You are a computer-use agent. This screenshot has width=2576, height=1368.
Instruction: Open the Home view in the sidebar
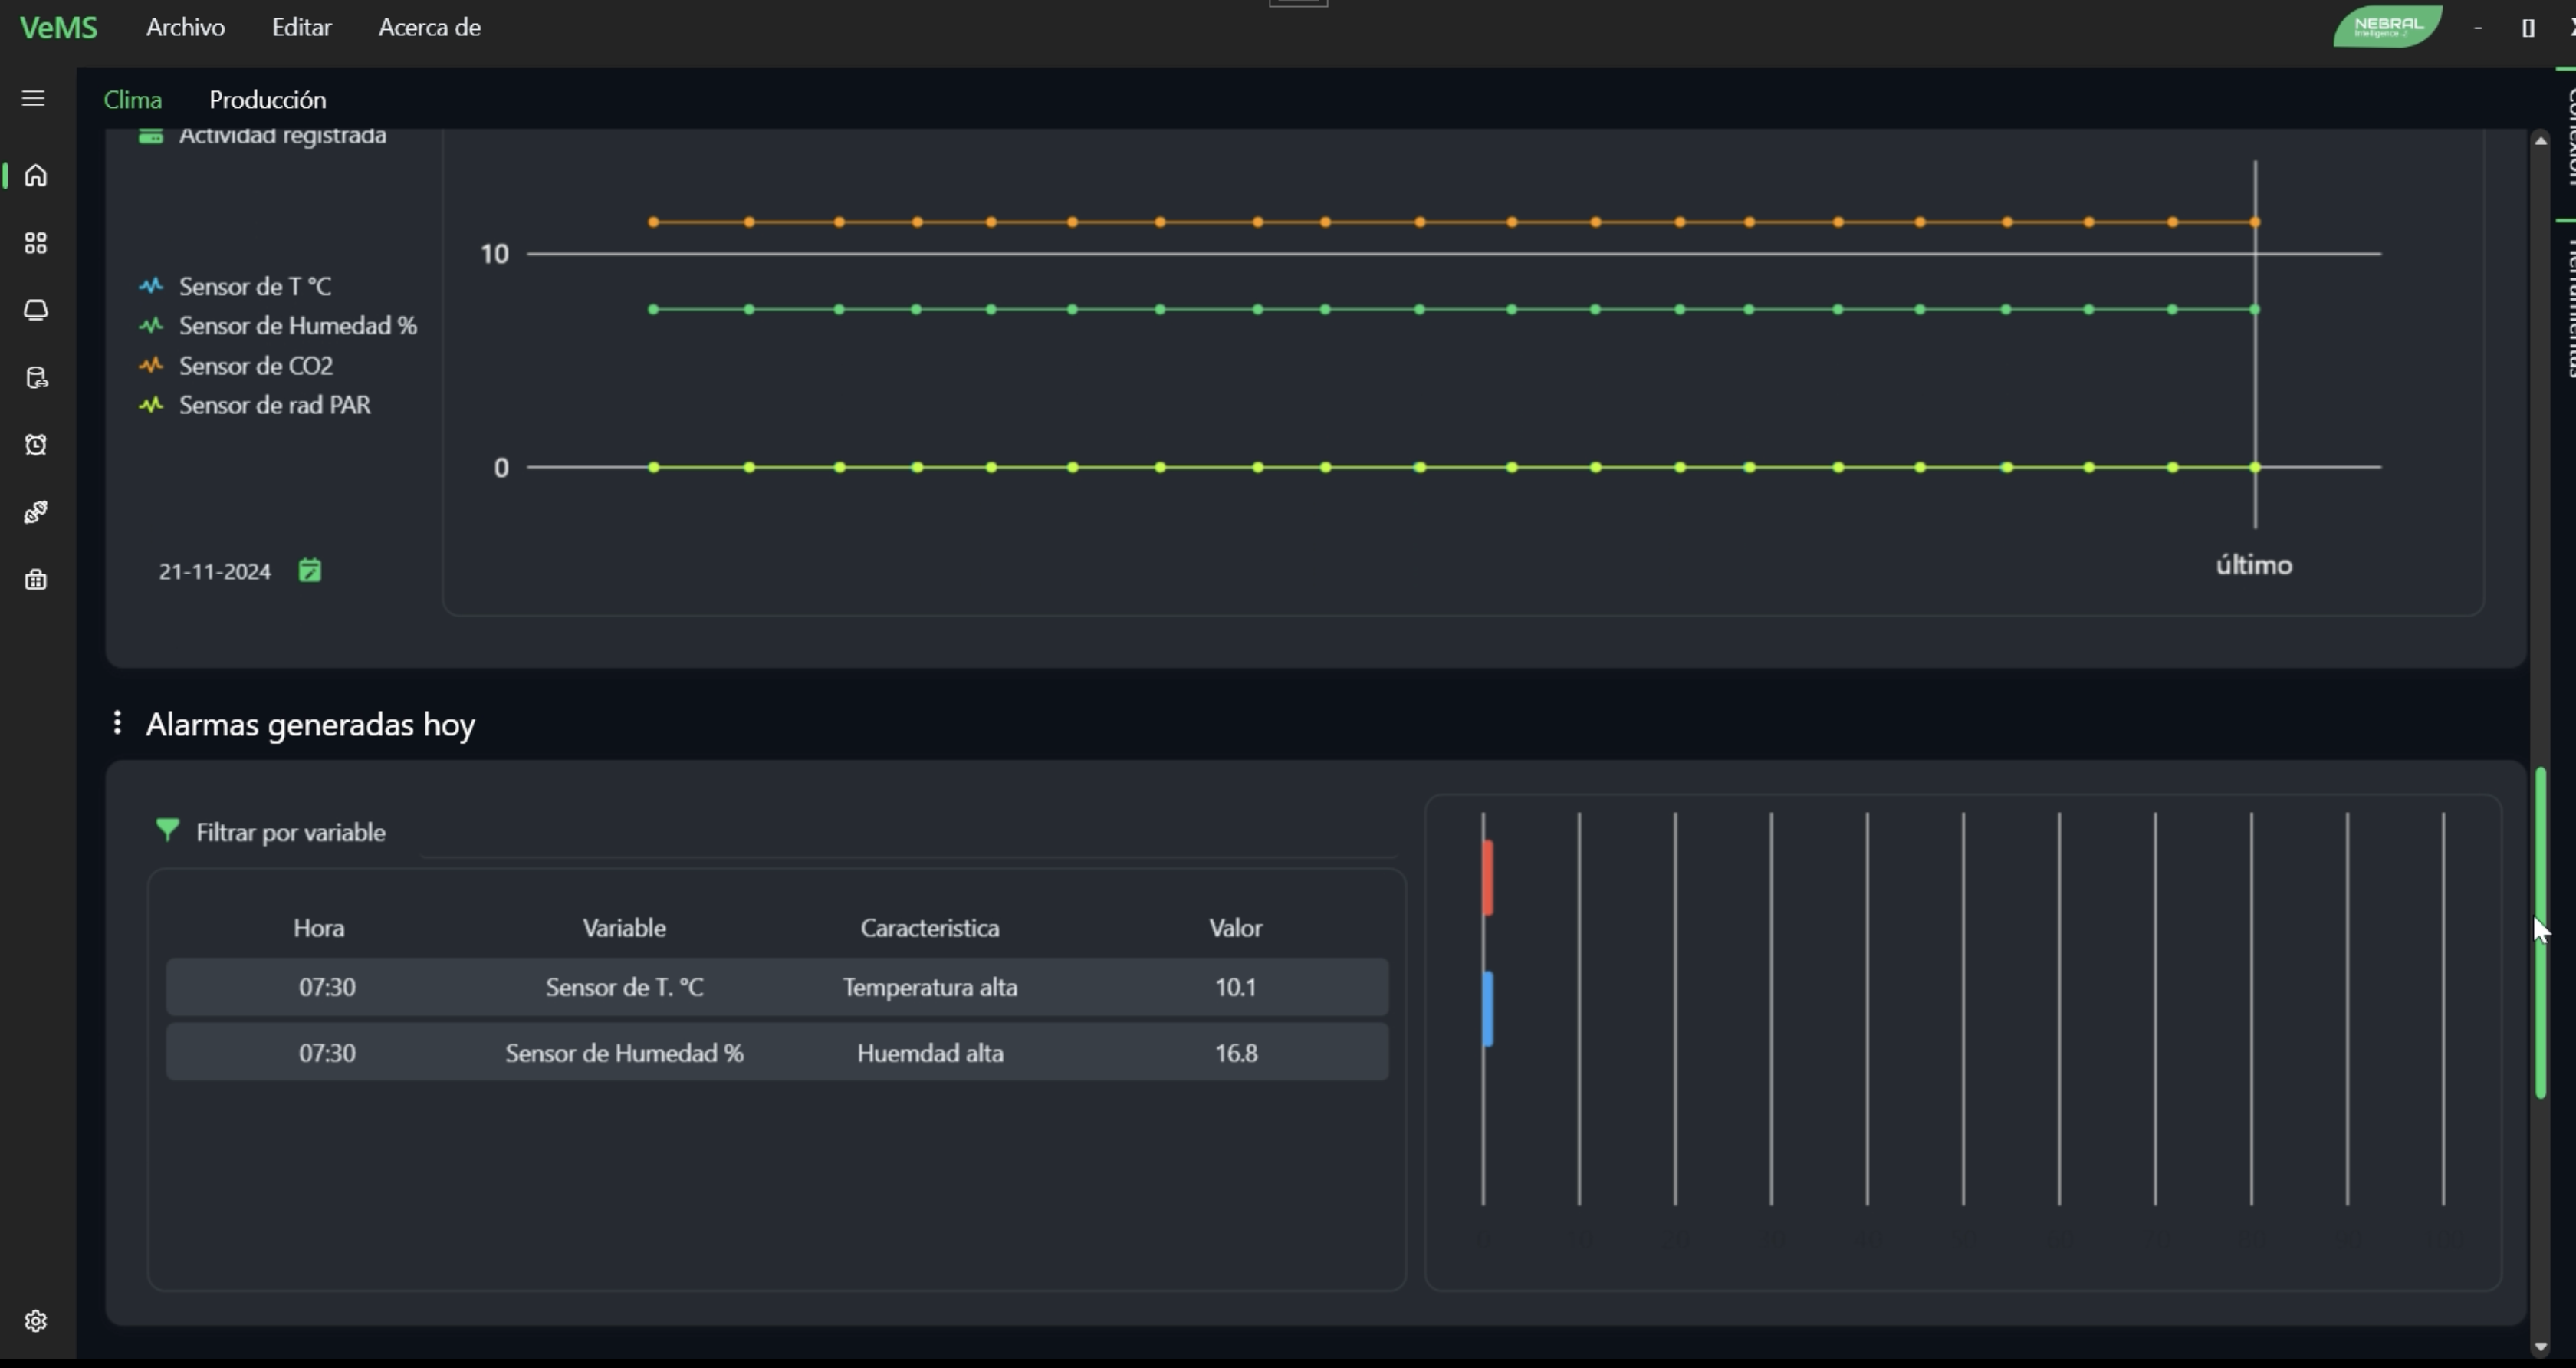click(35, 175)
